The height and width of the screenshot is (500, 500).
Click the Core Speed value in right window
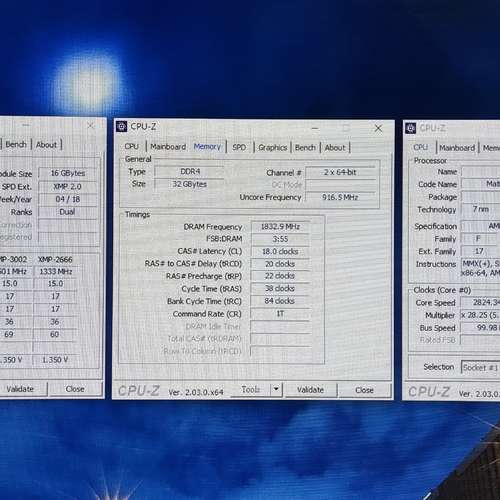tap(481, 302)
